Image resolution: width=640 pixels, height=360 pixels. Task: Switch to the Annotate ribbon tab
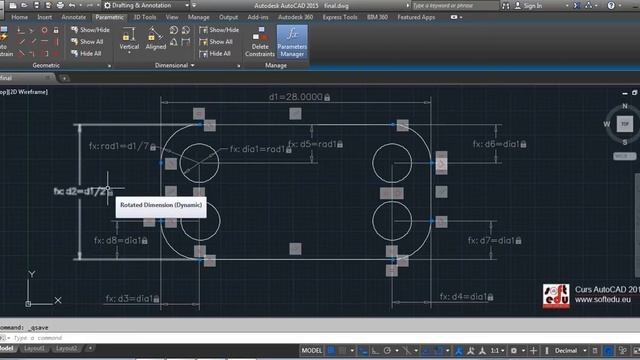click(x=73, y=17)
